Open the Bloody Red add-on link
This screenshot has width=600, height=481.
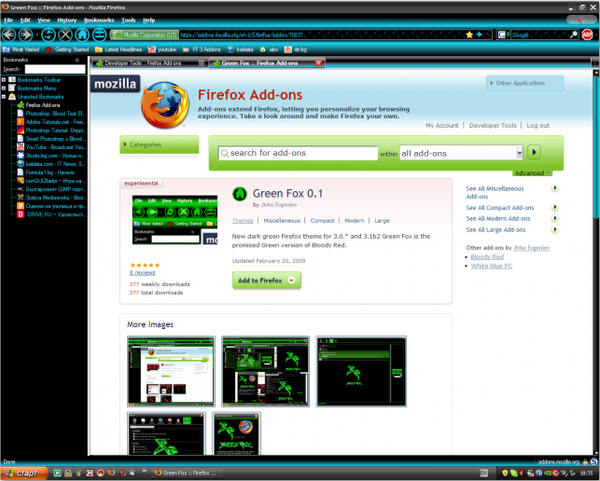pos(487,257)
